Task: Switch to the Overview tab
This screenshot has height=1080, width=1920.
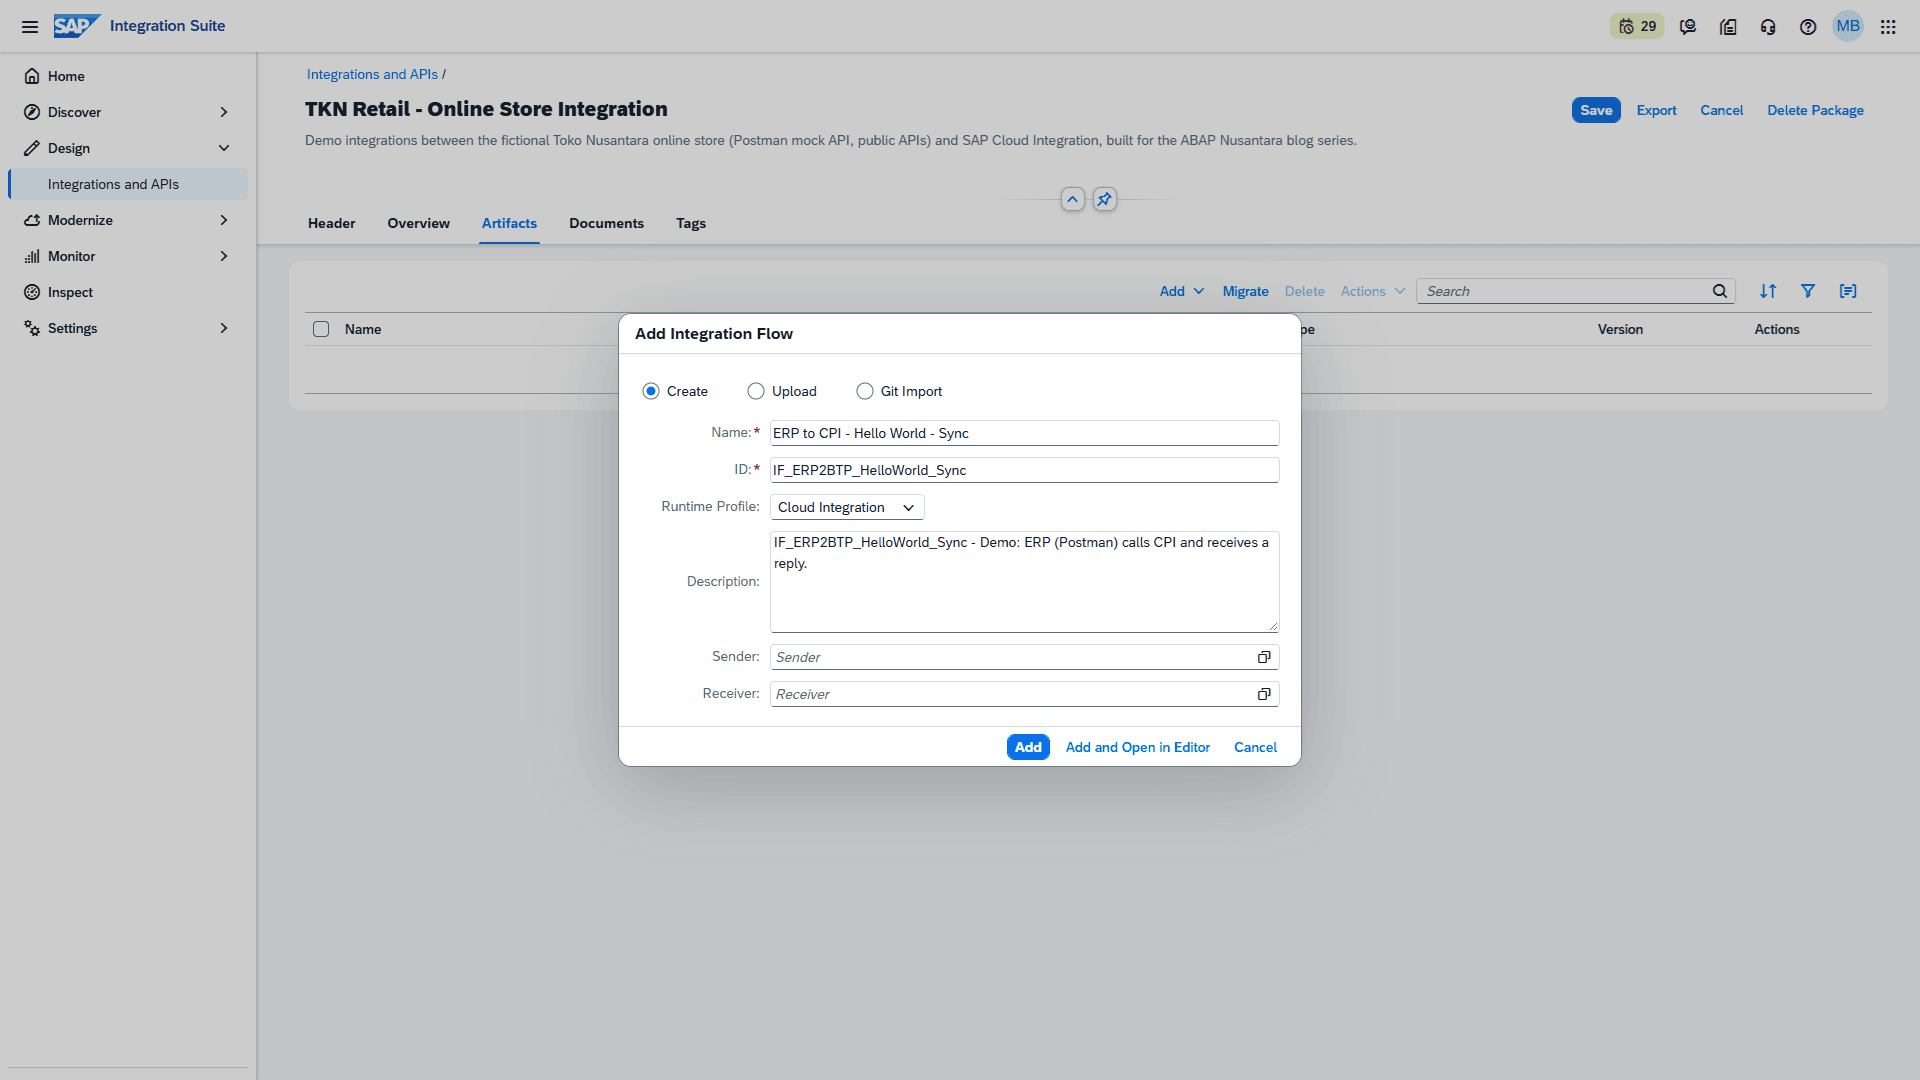Action: click(x=418, y=223)
